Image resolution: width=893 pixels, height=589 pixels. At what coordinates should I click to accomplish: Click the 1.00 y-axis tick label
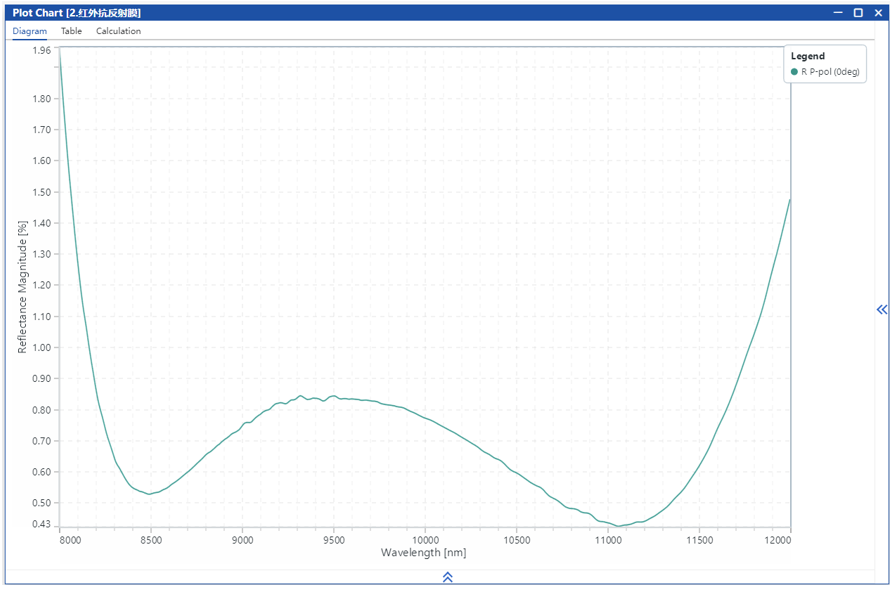[42, 347]
